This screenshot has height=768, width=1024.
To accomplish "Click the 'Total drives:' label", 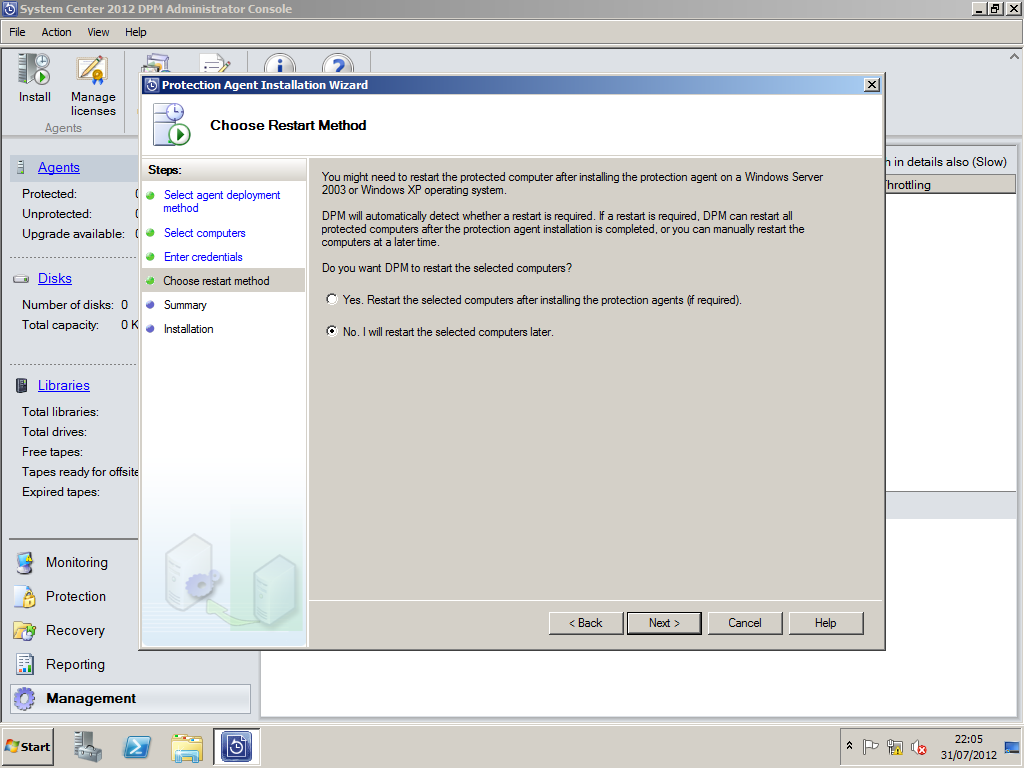I will 54,432.
